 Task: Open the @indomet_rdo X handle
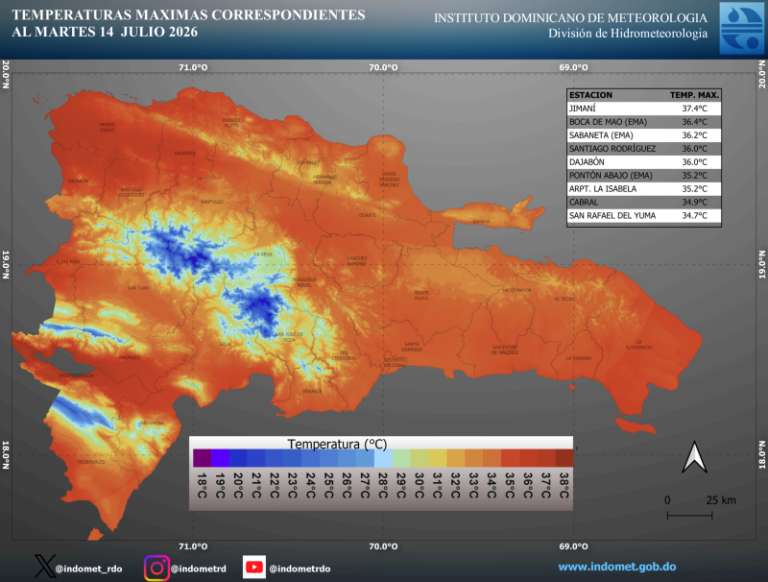pyautogui.click(x=89, y=569)
